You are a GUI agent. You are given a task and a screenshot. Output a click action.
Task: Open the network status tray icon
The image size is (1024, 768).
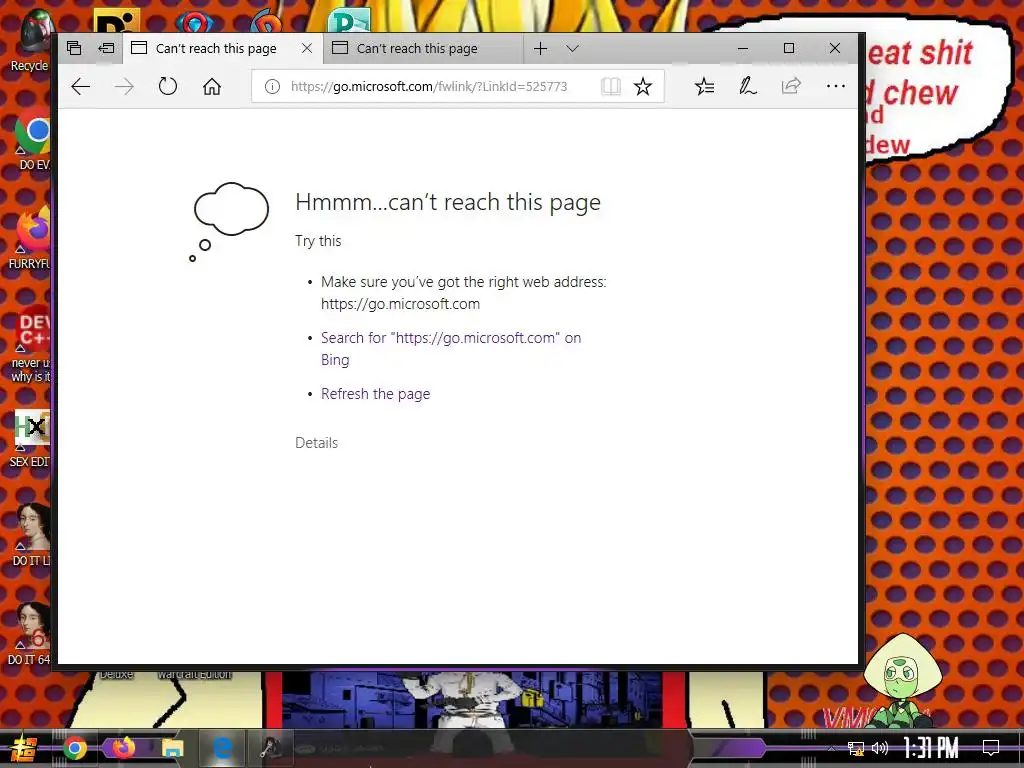tap(856, 748)
